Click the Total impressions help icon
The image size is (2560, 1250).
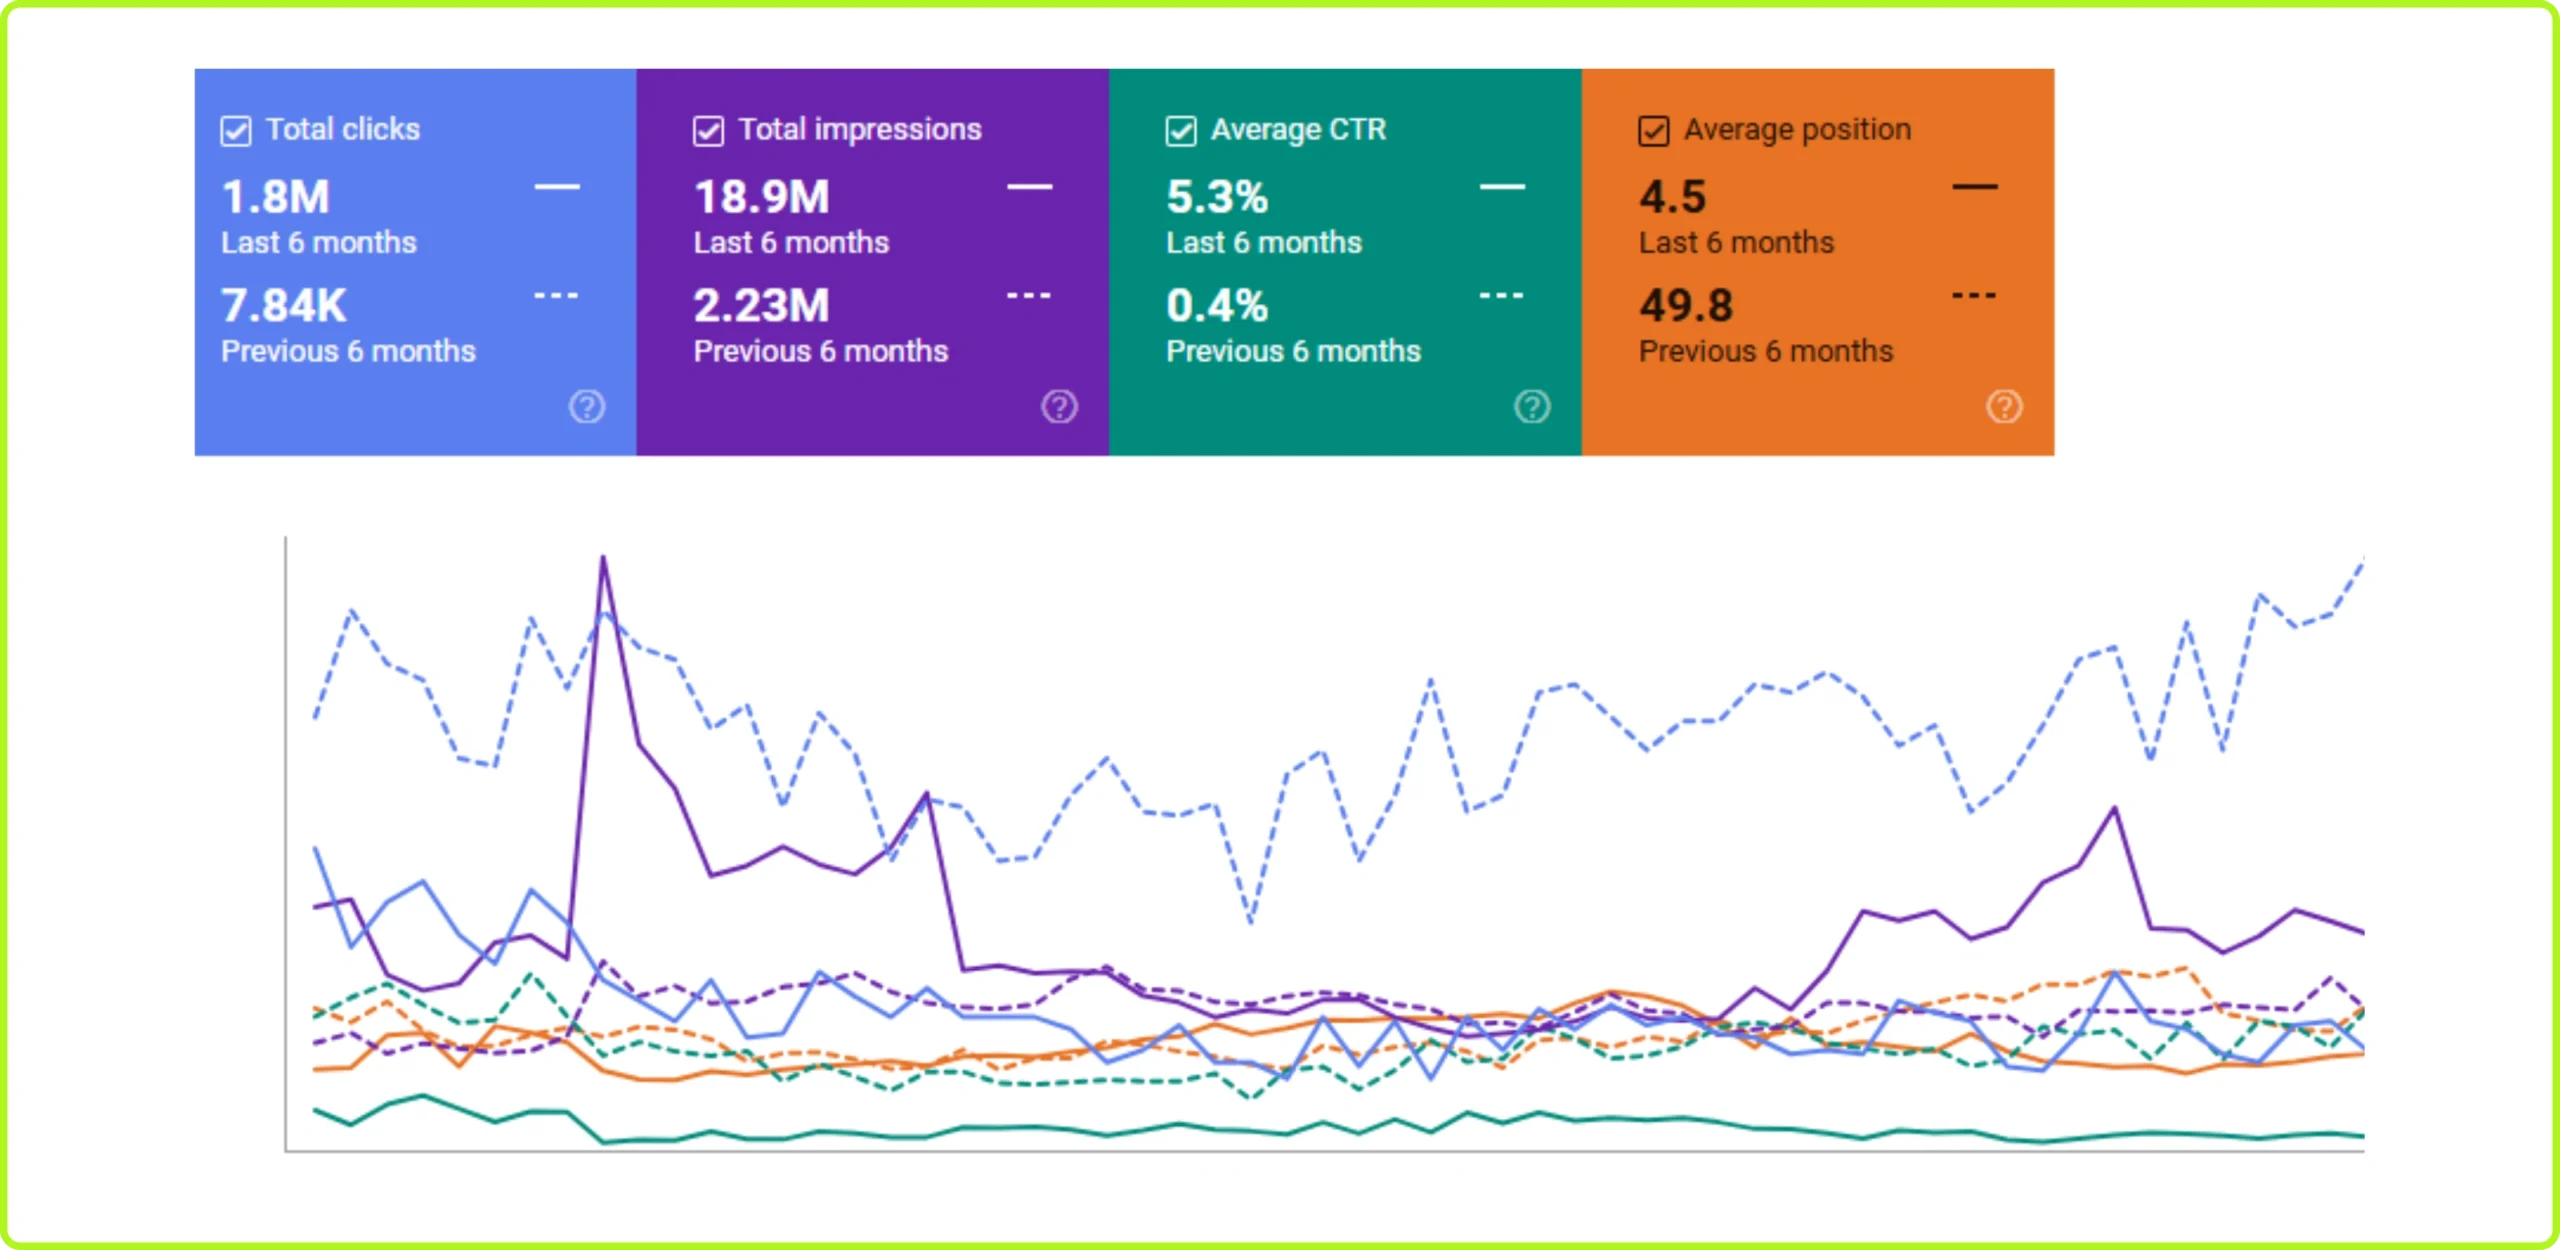(1059, 407)
